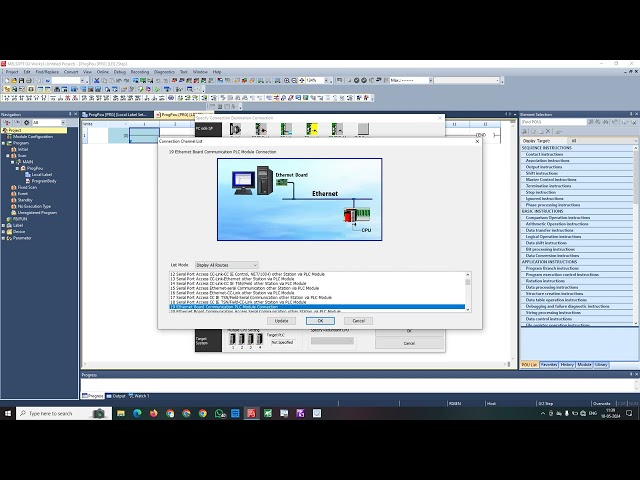Click the connection route list vertical scrollbar
The image size is (640, 480).
468,292
